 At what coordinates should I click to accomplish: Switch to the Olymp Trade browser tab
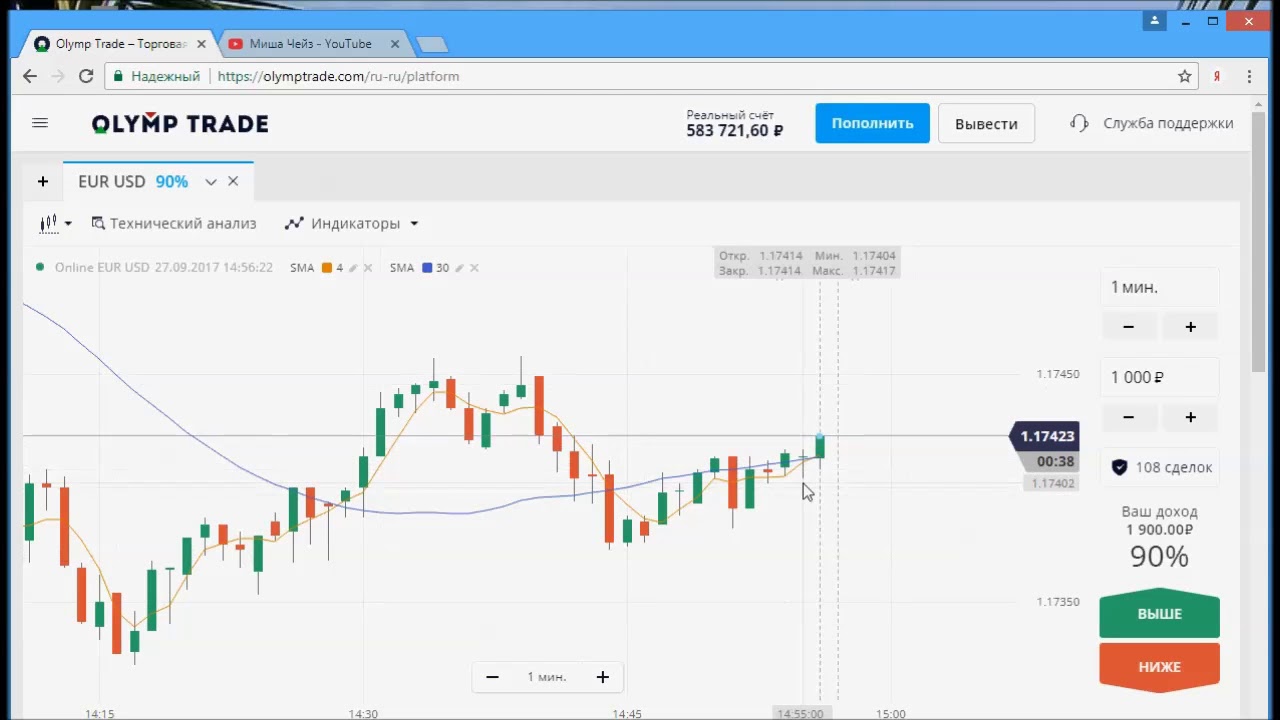[x=120, y=44]
